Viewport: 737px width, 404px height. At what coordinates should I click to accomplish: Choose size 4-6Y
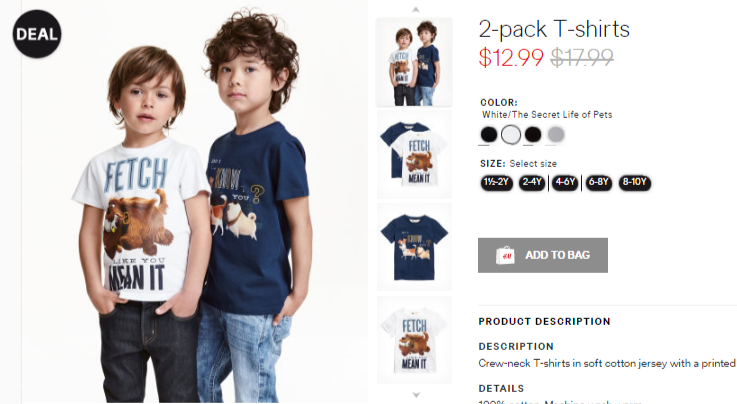pyautogui.click(x=565, y=182)
